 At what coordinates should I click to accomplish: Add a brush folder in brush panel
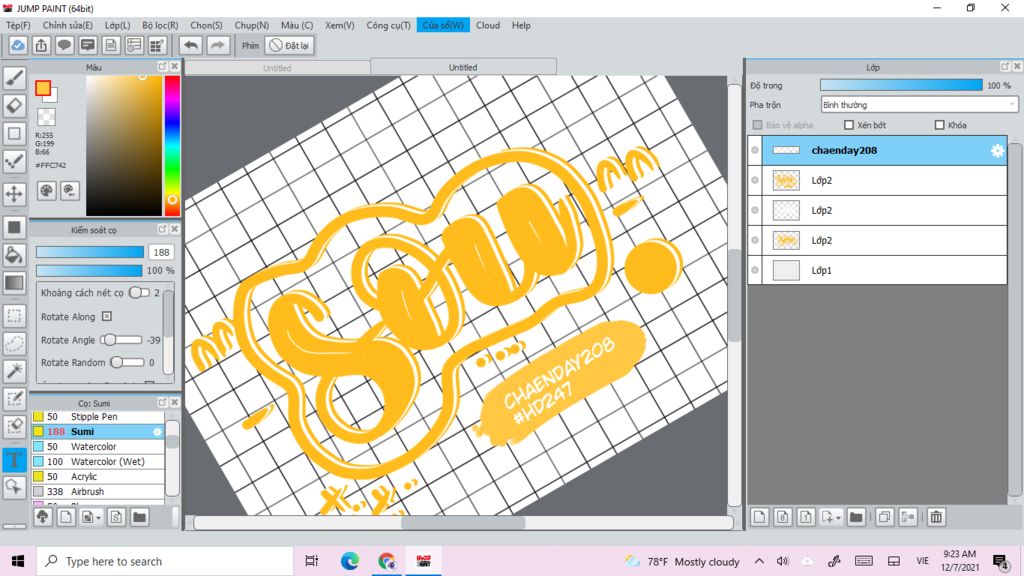point(139,517)
